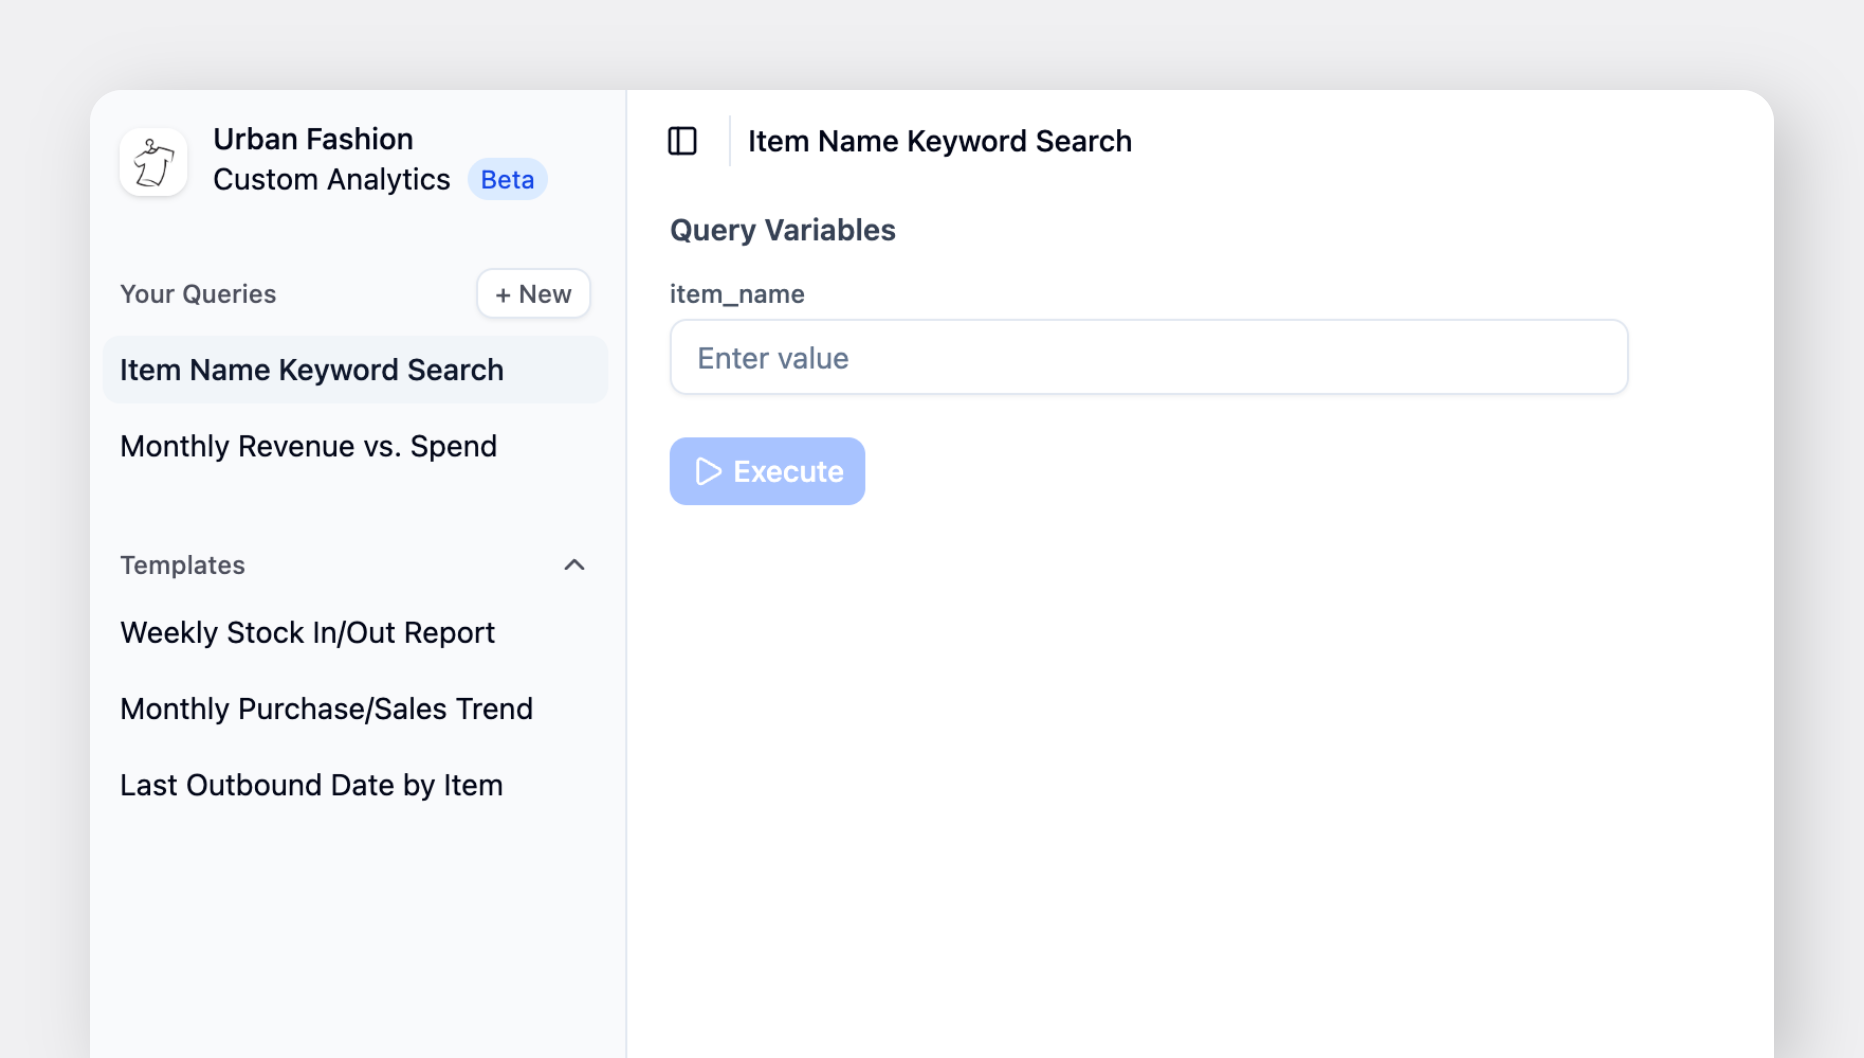Viewport: 1864px width, 1058px height.
Task: Focus the item_name Enter value field
Action: point(1148,358)
